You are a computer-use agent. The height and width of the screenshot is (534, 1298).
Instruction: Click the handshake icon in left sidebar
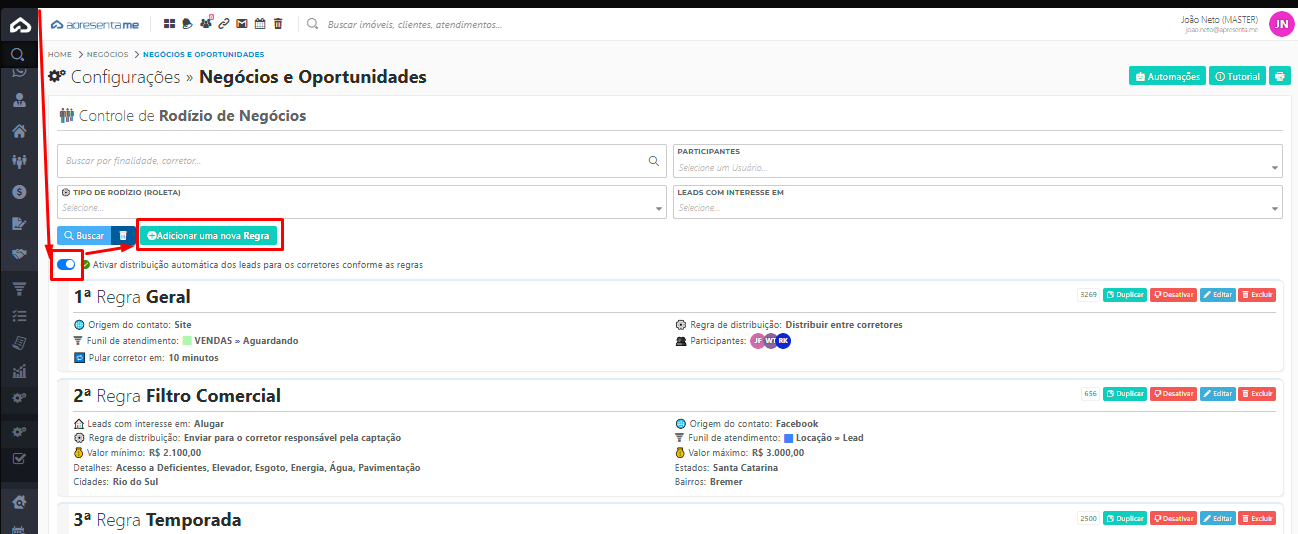click(x=18, y=255)
